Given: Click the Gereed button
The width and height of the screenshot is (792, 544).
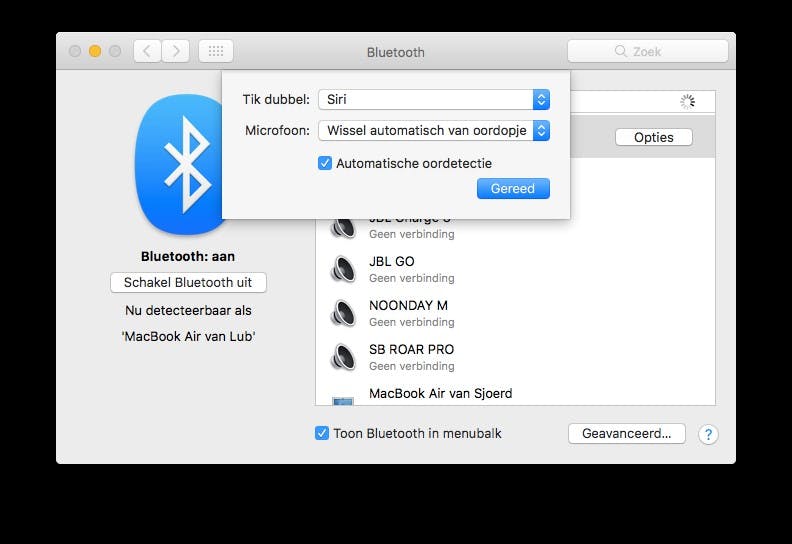Looking at the screenshot, I should click(x=513, y=188).
